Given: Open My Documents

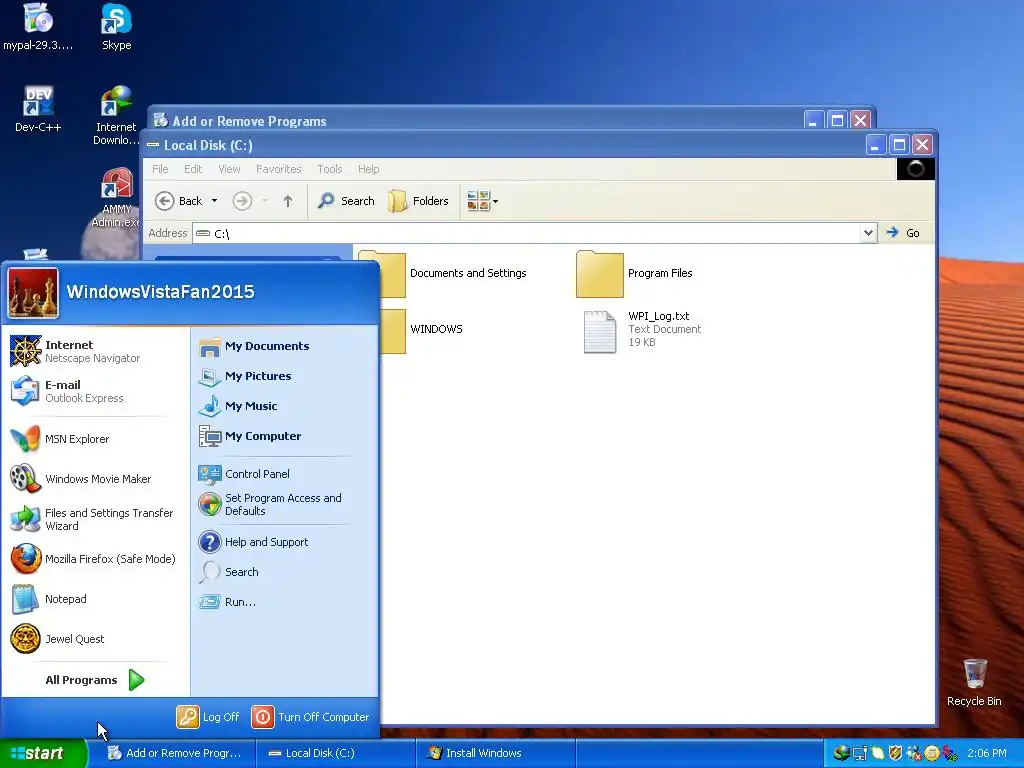Looking at the screenshot, I should point(254,346).
